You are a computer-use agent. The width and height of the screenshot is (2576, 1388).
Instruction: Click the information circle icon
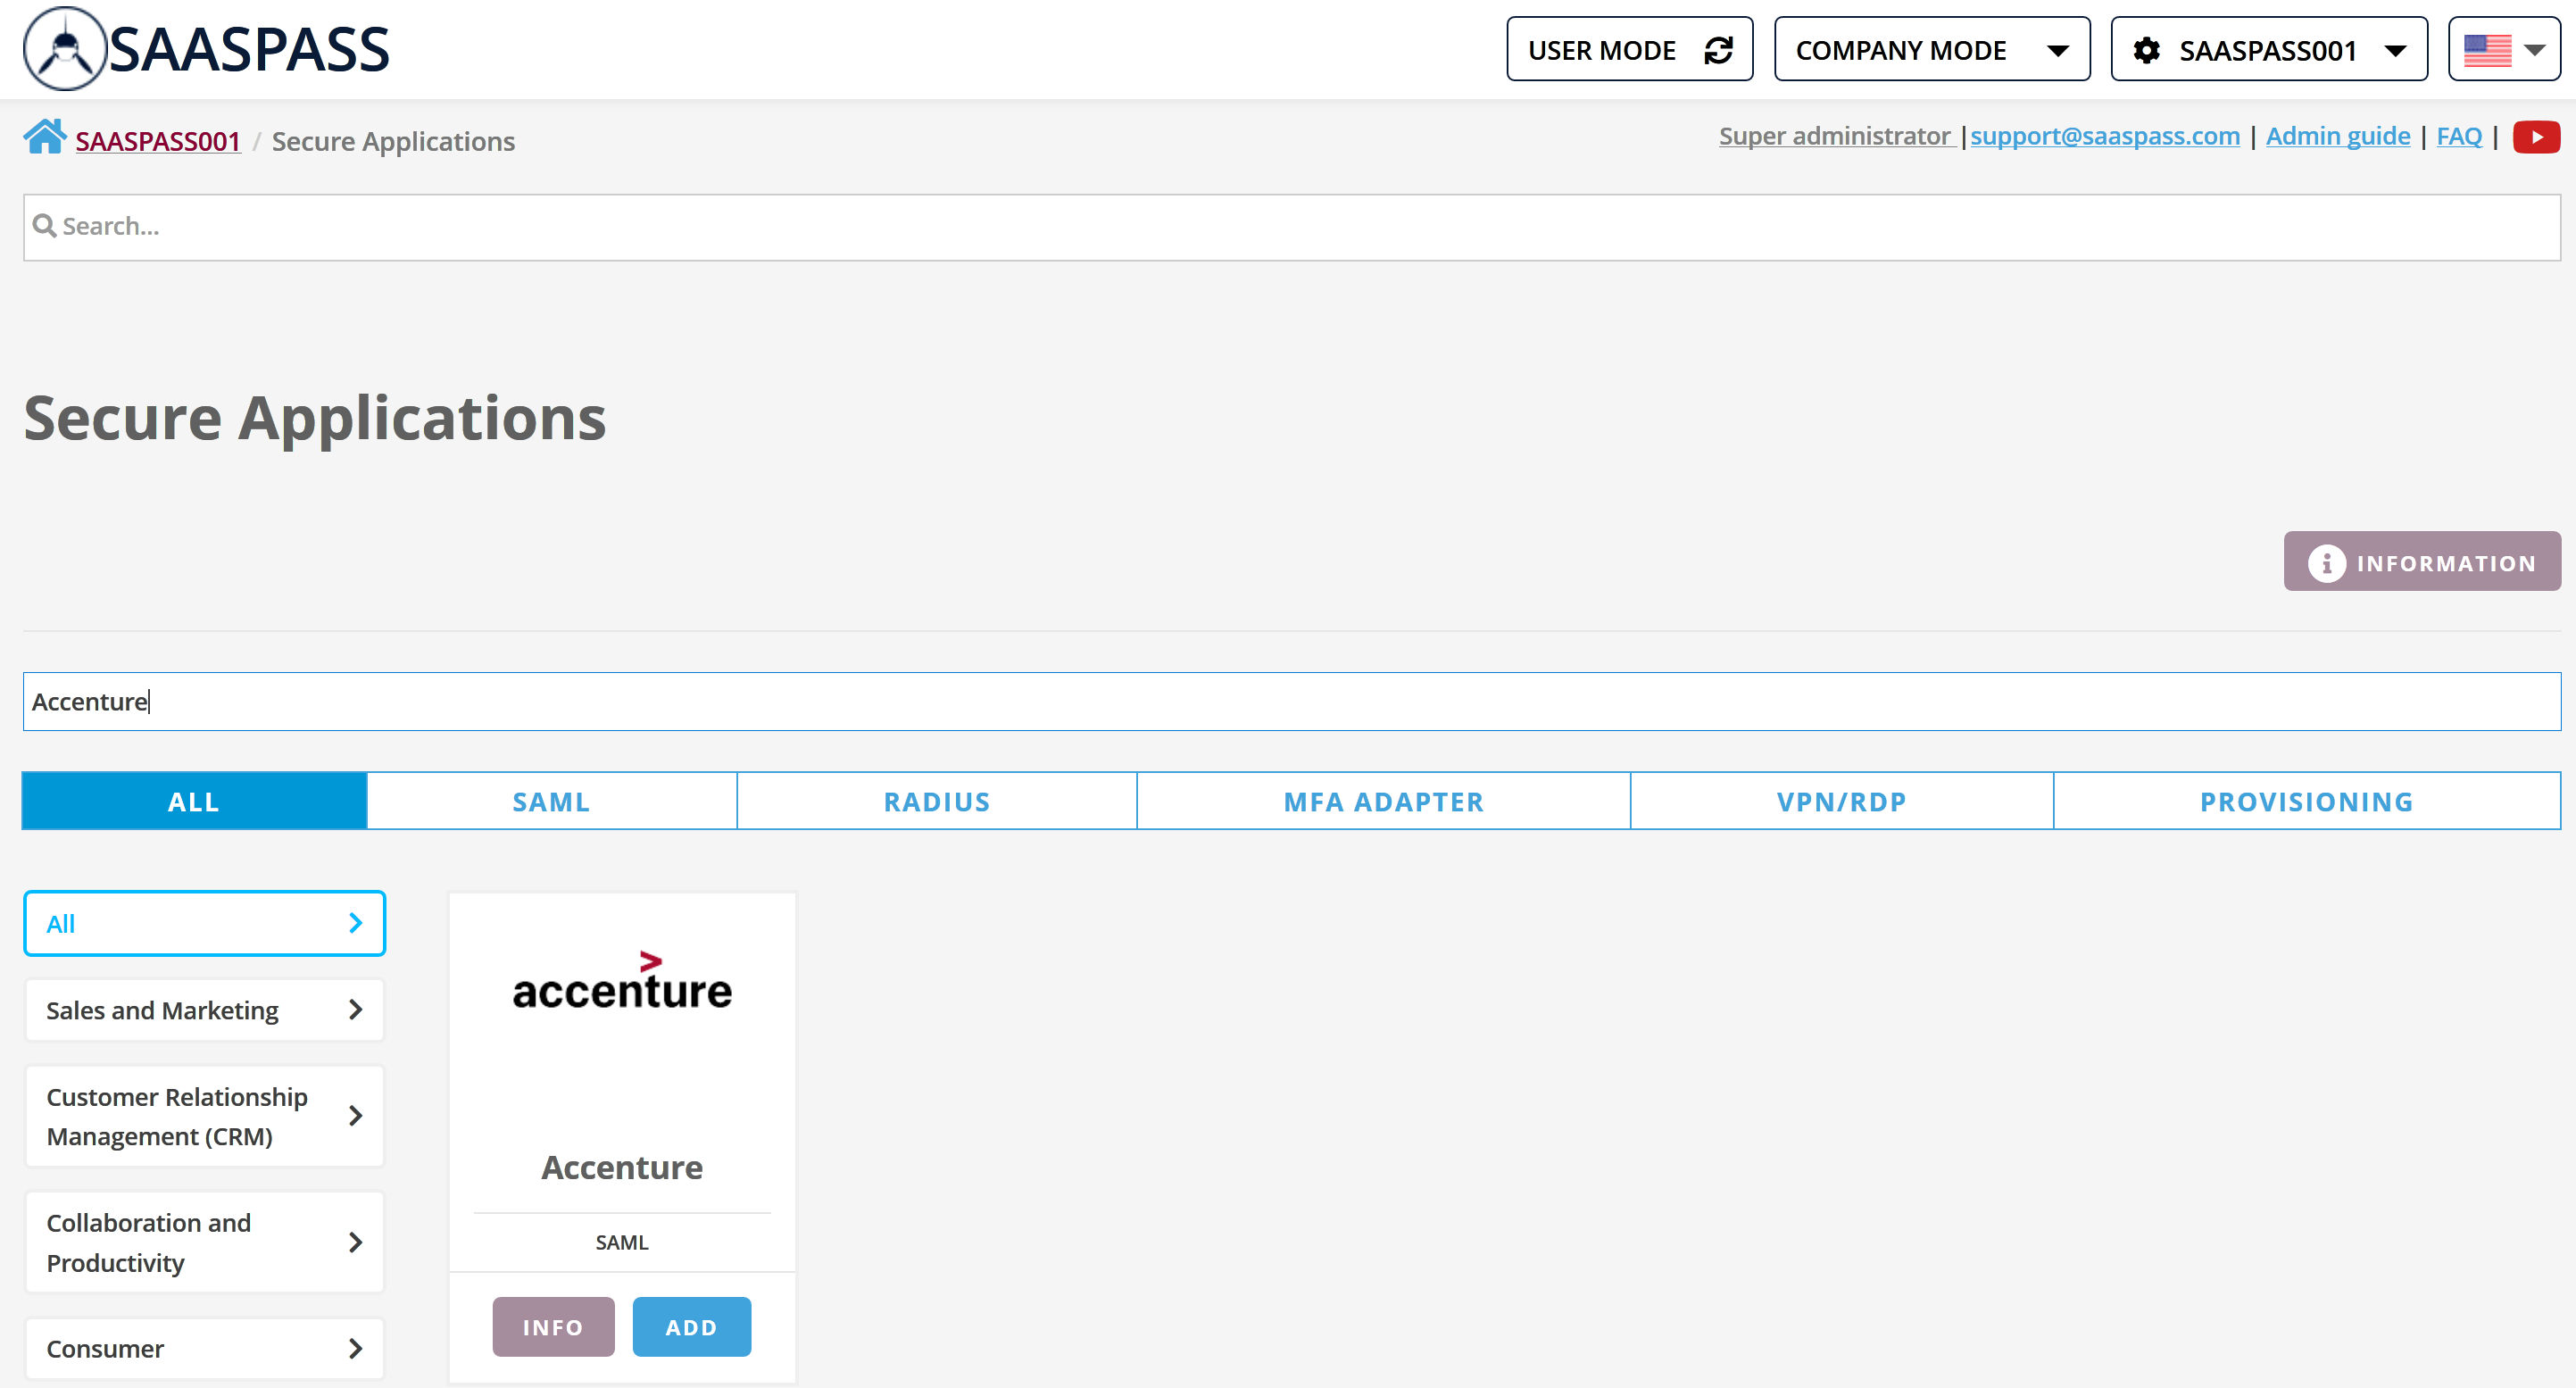[x=2327, y=562]
